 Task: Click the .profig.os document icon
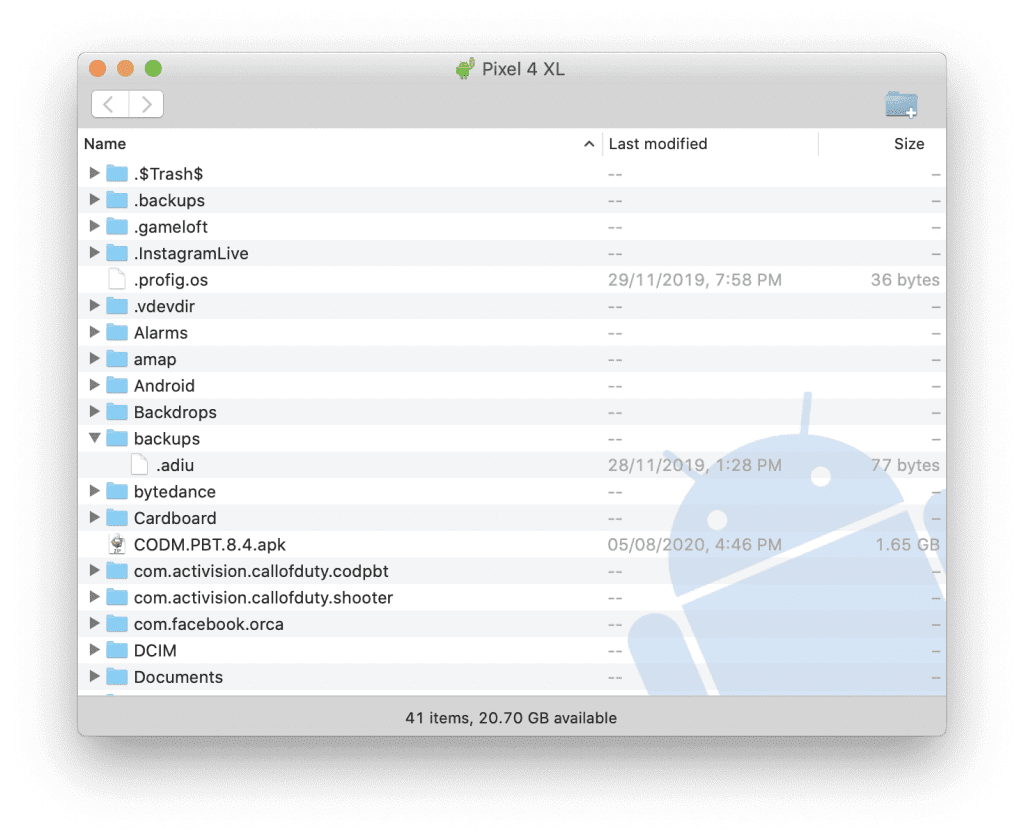point(117,279)
